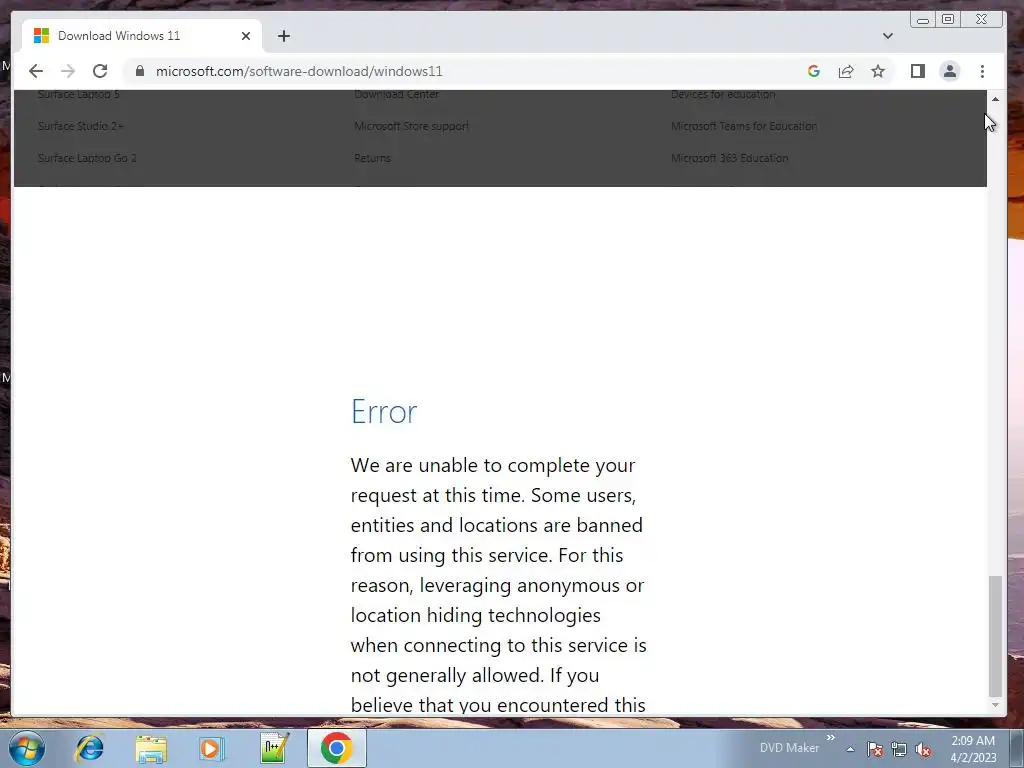Open the network tray icon
This screenshot has height=768, width=1024.
point(899,749)
